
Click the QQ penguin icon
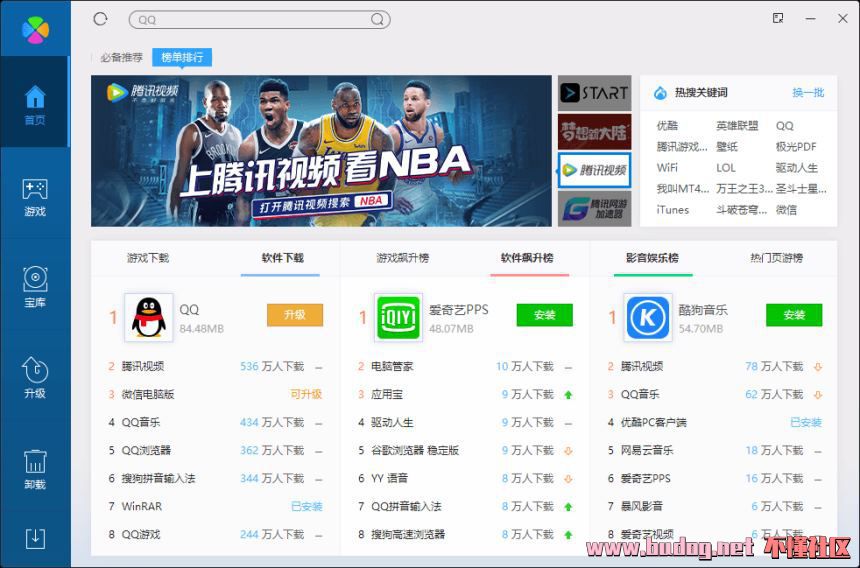pyautogui.click(x=149, y=317)
